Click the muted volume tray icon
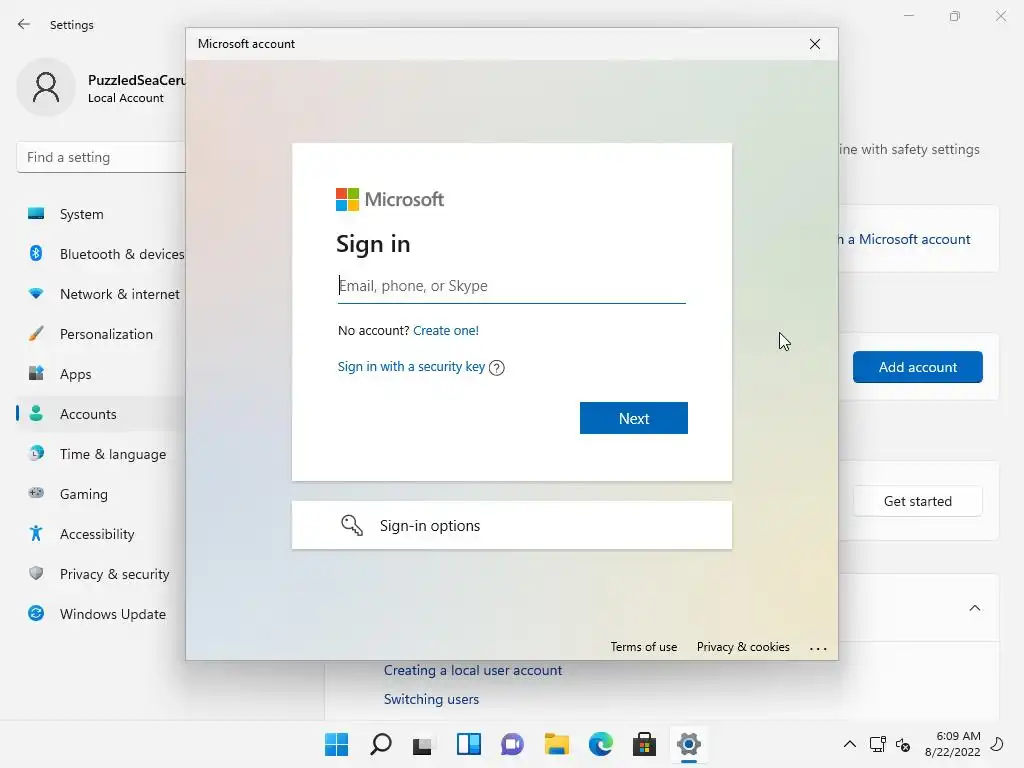The width and height of the screenshot is (1024, 768). [903, 744]
